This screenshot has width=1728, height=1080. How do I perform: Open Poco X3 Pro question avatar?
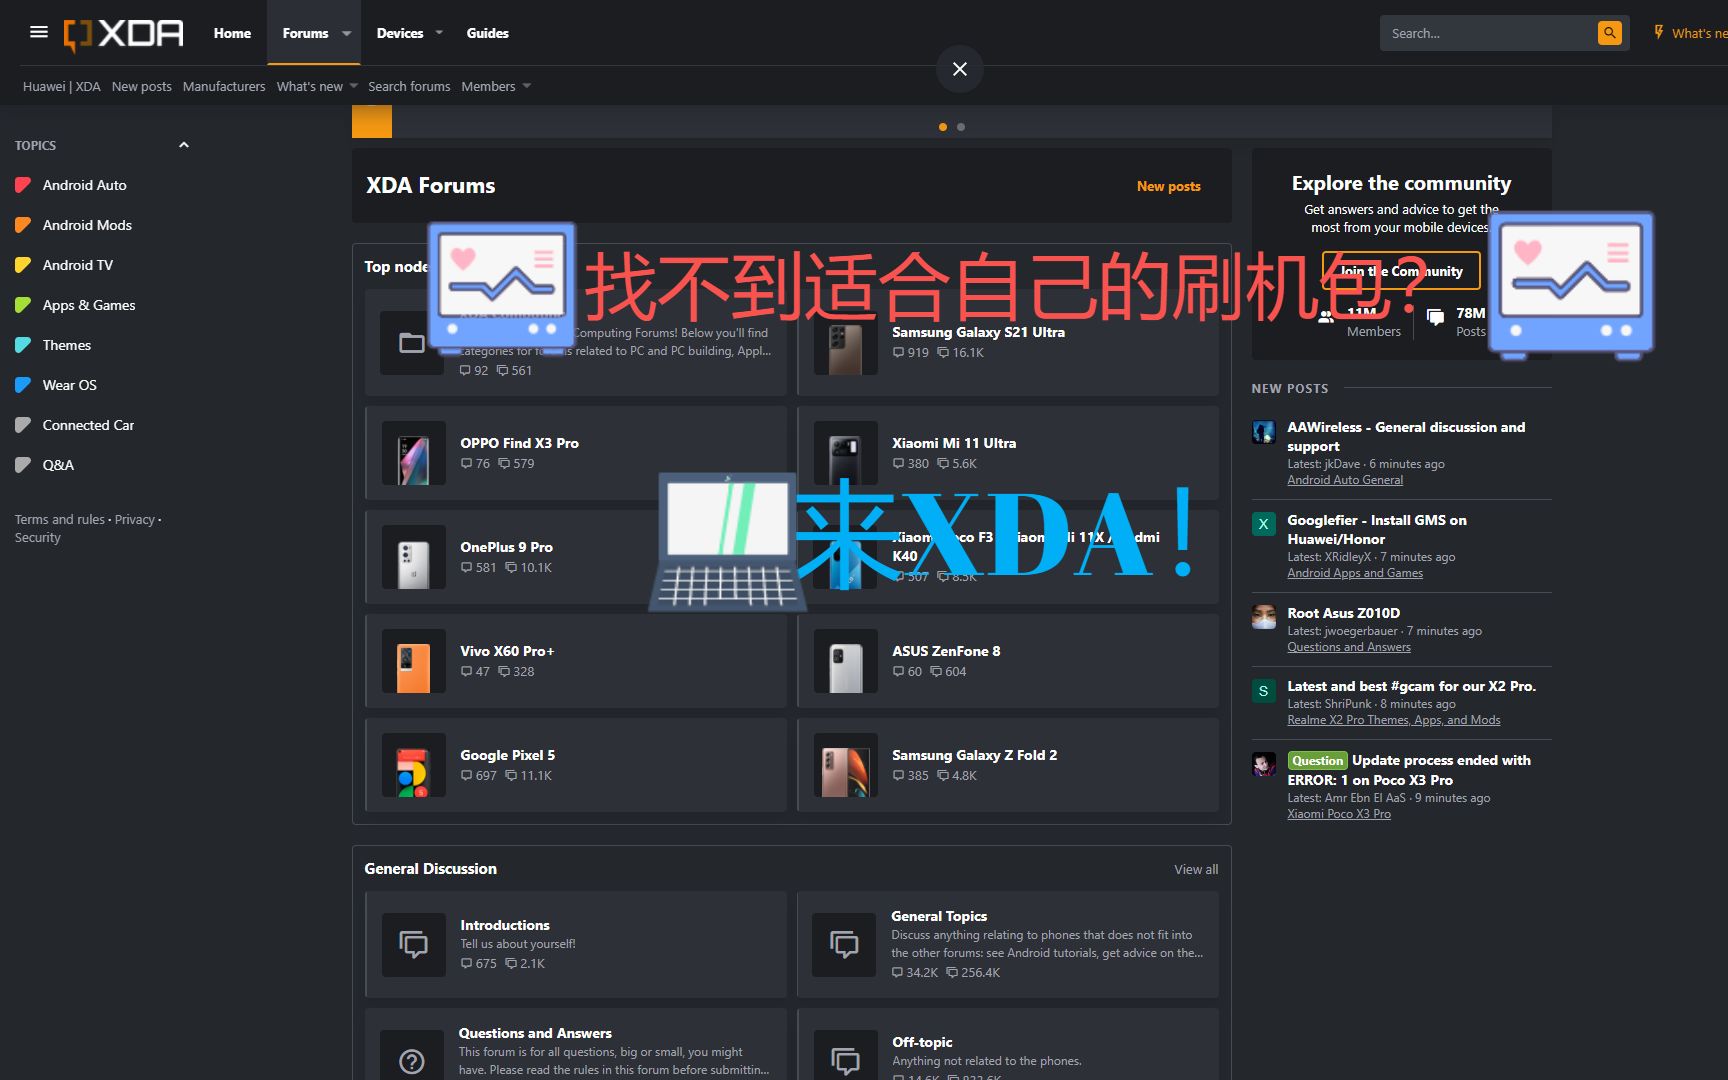pos(1264,765)
